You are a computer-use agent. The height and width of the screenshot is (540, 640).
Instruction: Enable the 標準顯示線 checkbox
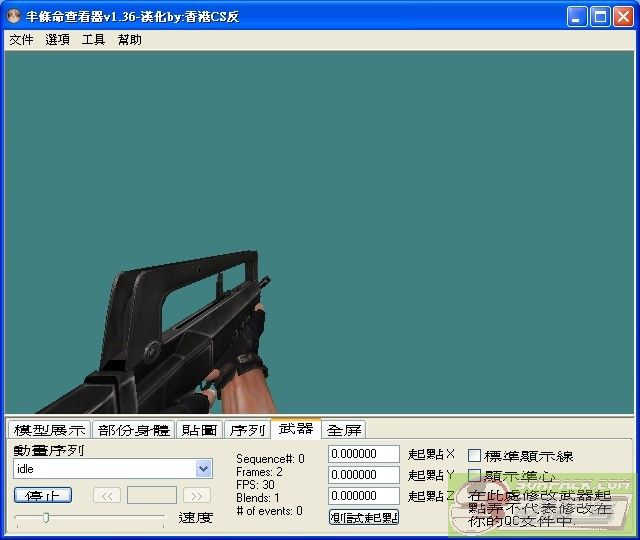[x=475, y=456]
